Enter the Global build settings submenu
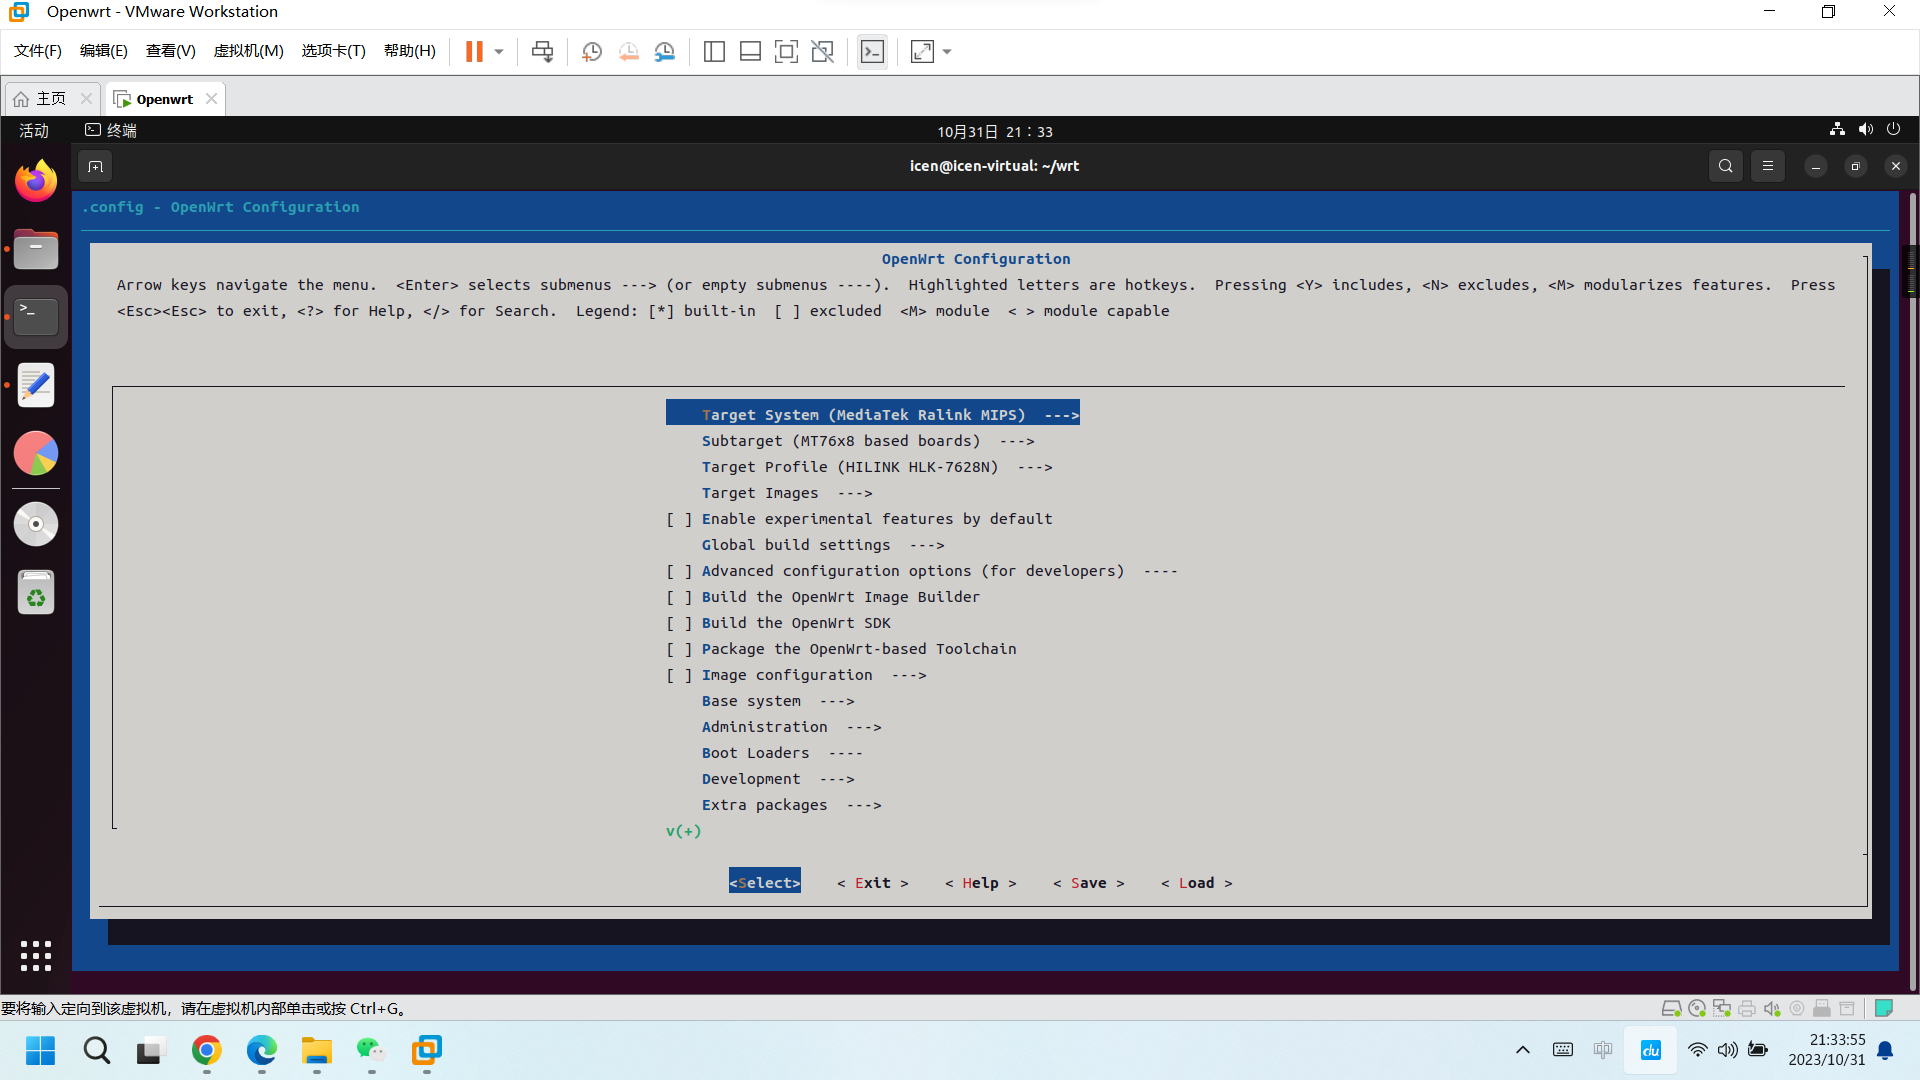This screenshot has height=1080, width=1920. (x=823, y=545)
